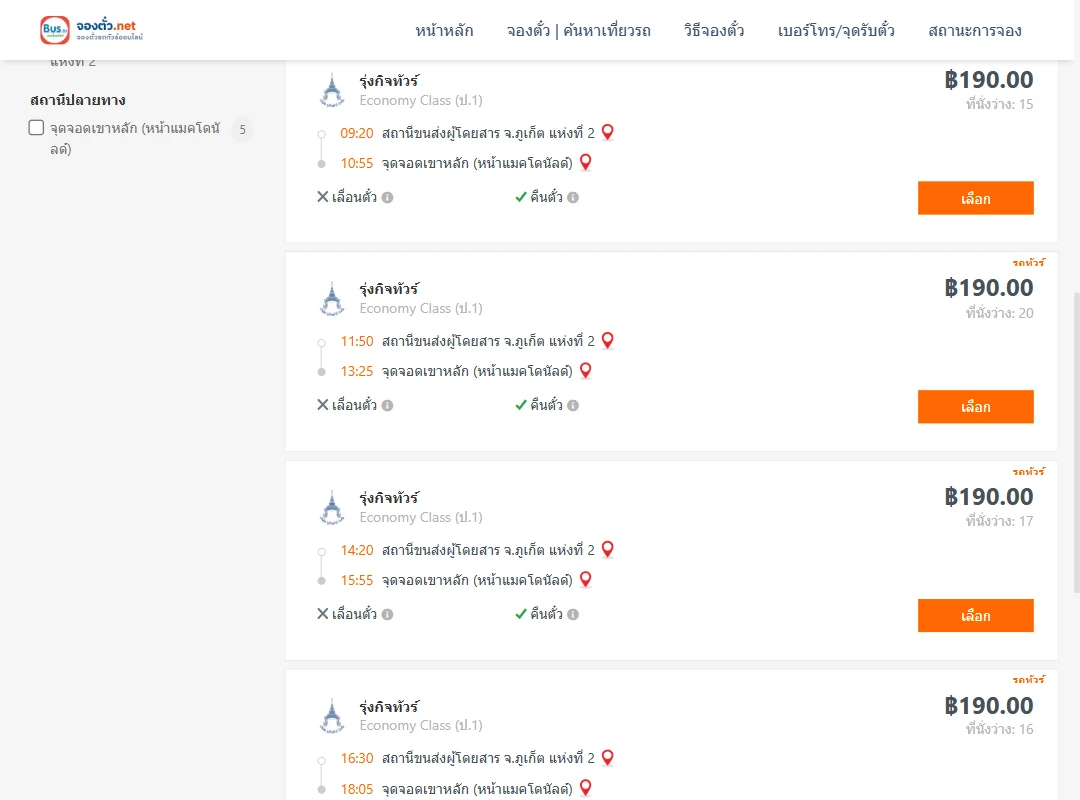Image resolution: width=1080 pixels, height=800 pixels.
Task: Open จองตั๋ว | ค้นหาเที่ยวรถ menu
Action: 579,30
